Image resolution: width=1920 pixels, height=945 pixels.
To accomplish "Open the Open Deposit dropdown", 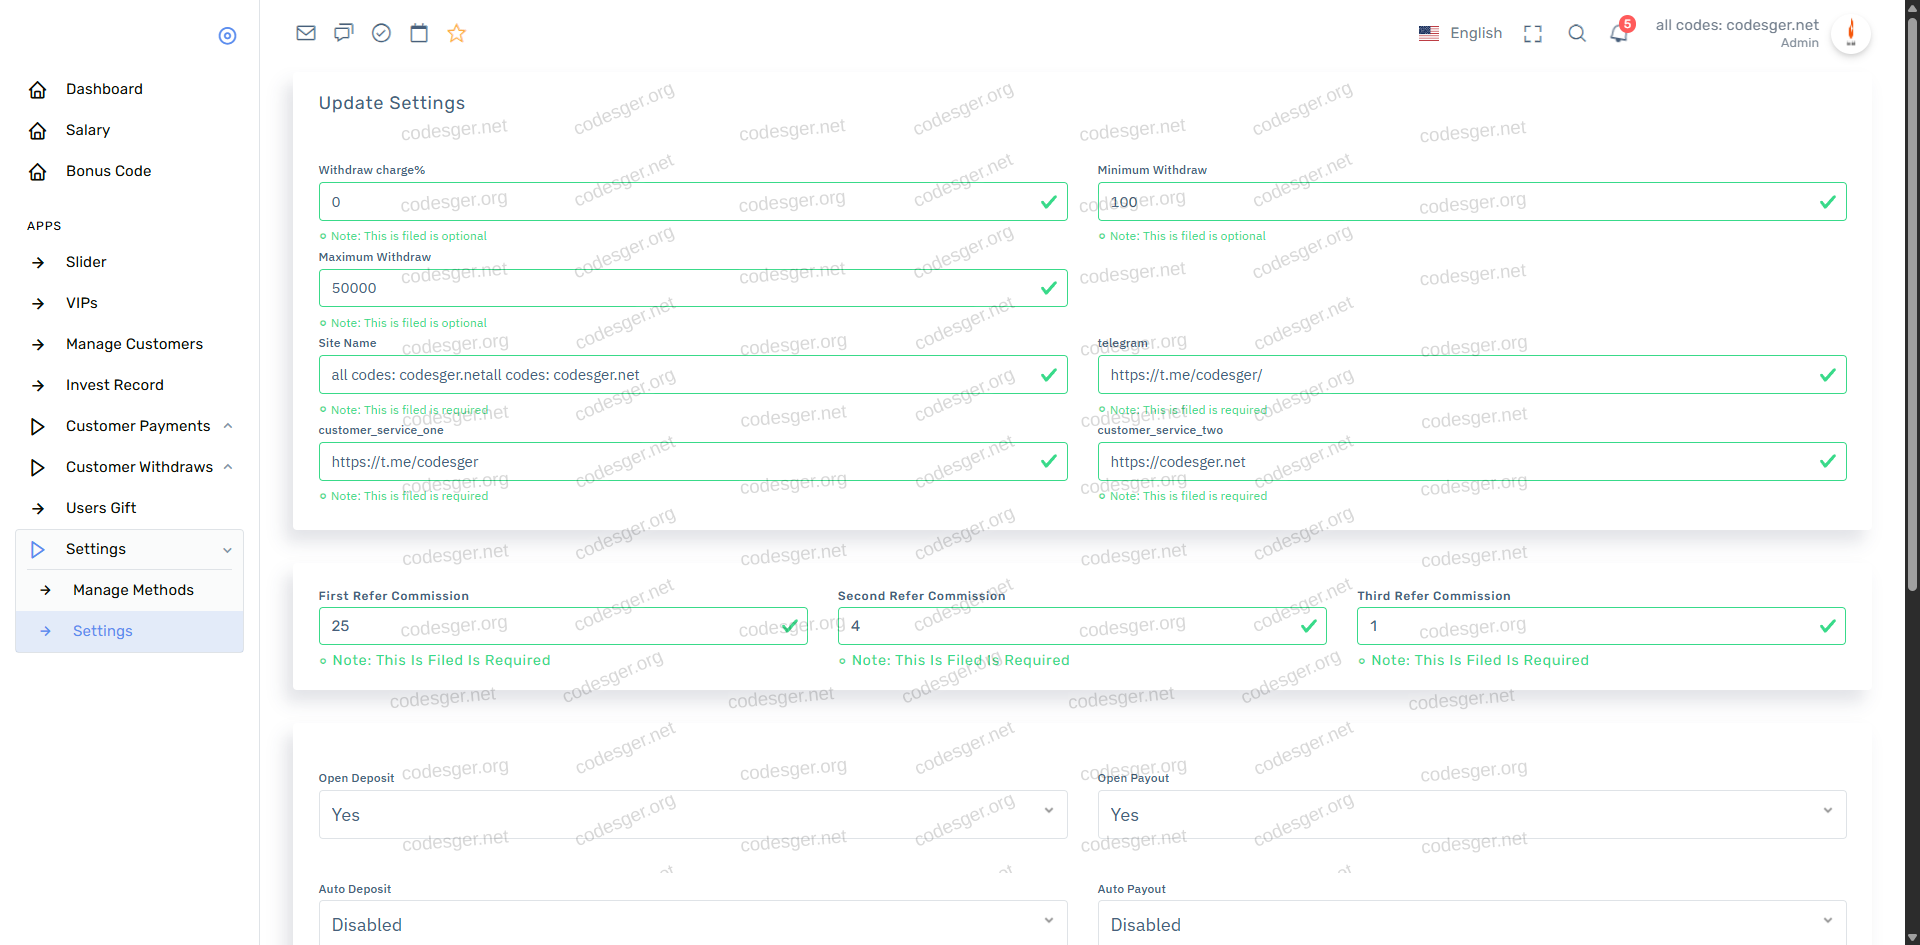I will point(692,815).
